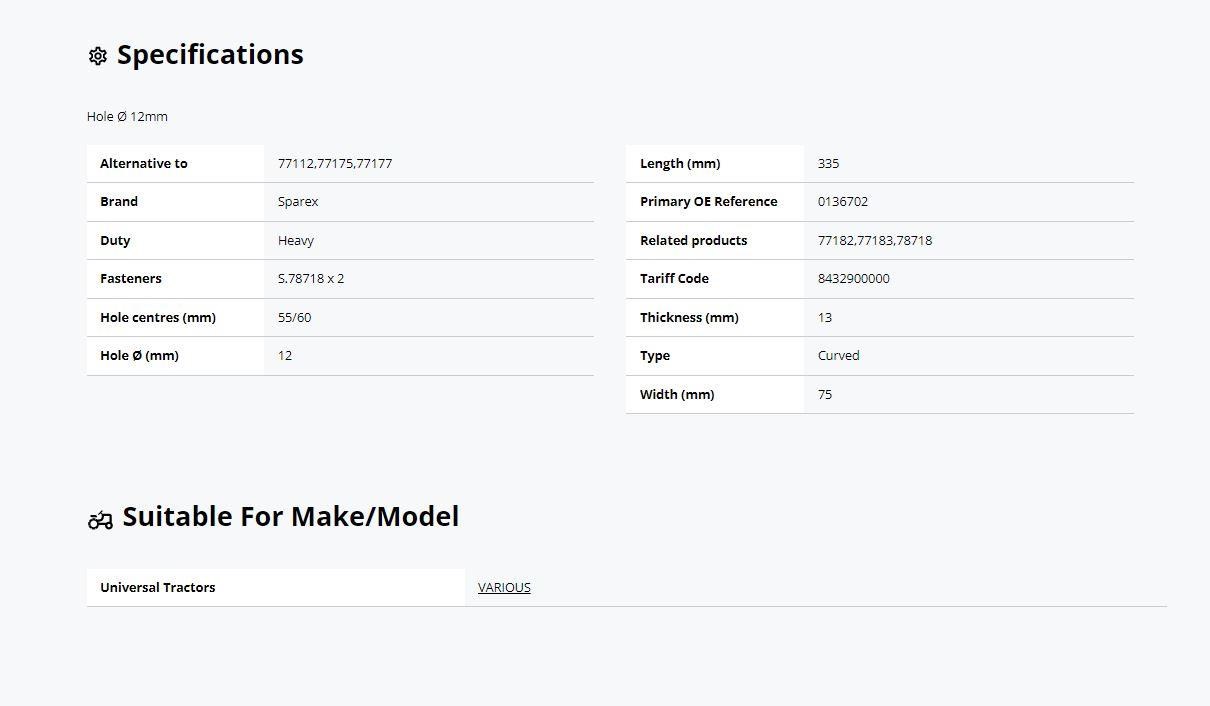This screenshot has width=1210, height=706.
Task: Click the Hole centres value 55/60
Action: point(294,317)
